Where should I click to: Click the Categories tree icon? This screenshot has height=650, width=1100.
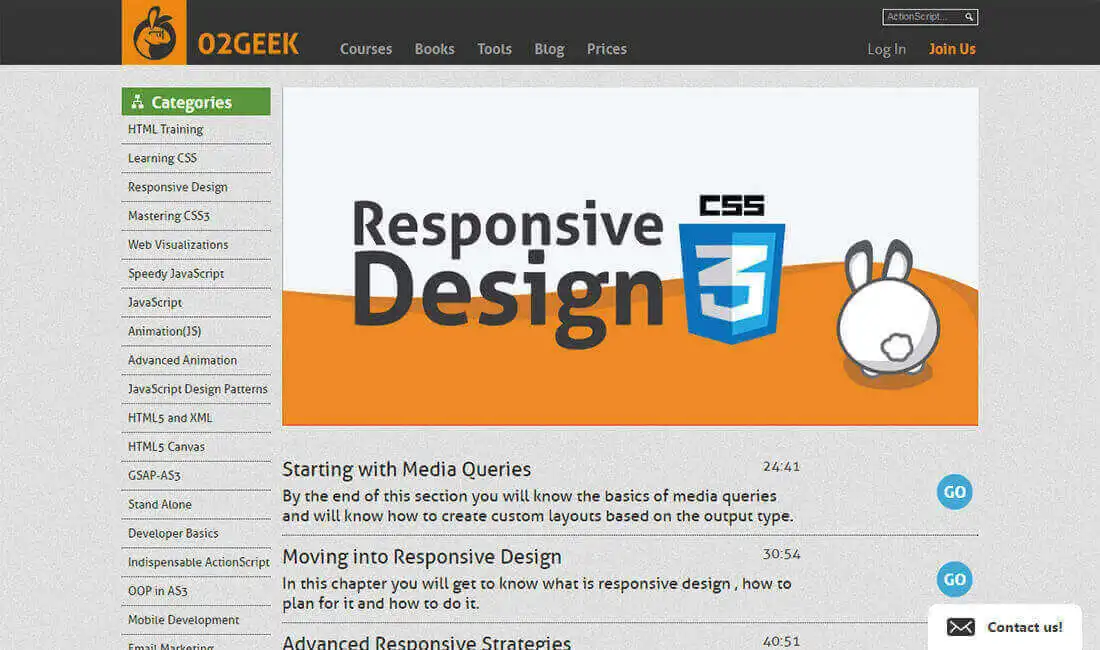pyautogui.click(x=138, y=102)
